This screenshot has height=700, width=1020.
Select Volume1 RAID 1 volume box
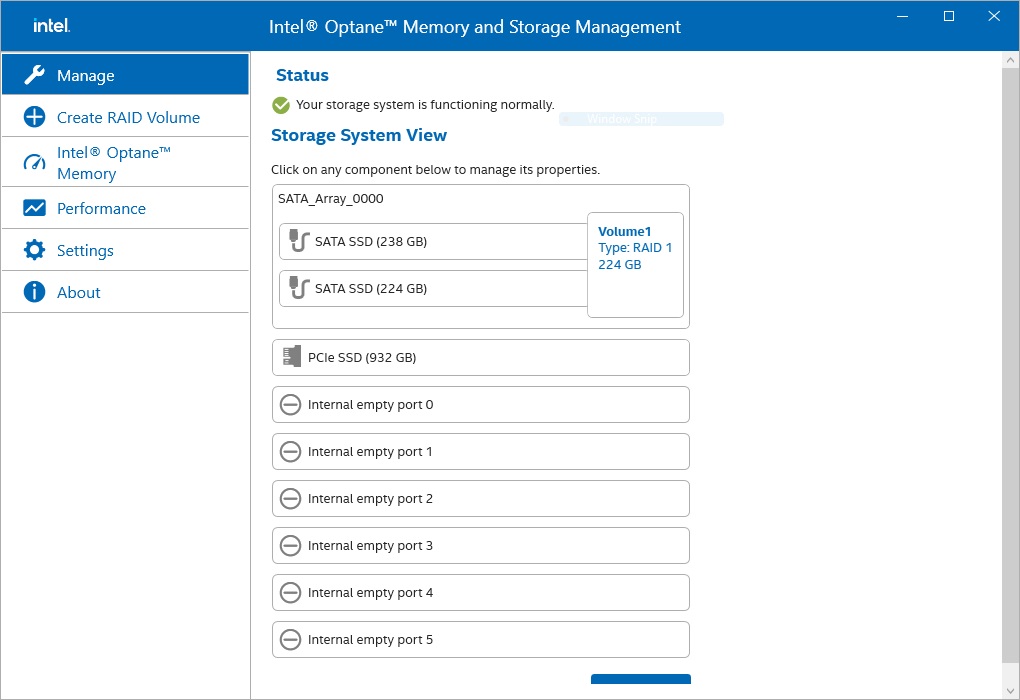coord(635,265)
